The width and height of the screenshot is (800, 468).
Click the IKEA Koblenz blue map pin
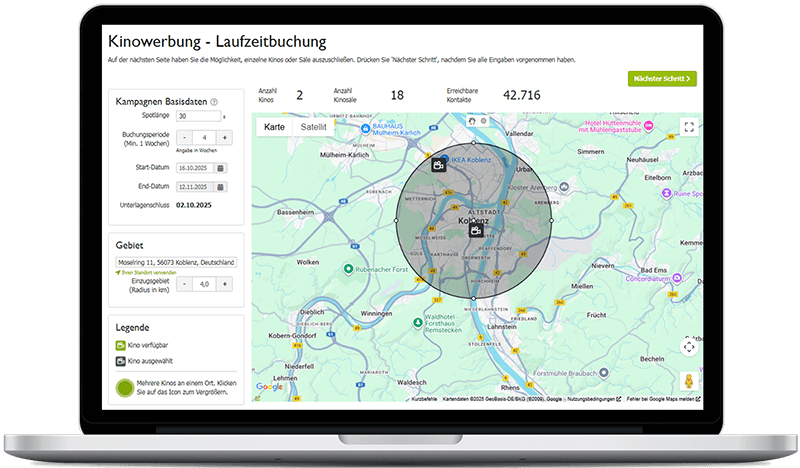pyautogui.click(x=444, y=159)
